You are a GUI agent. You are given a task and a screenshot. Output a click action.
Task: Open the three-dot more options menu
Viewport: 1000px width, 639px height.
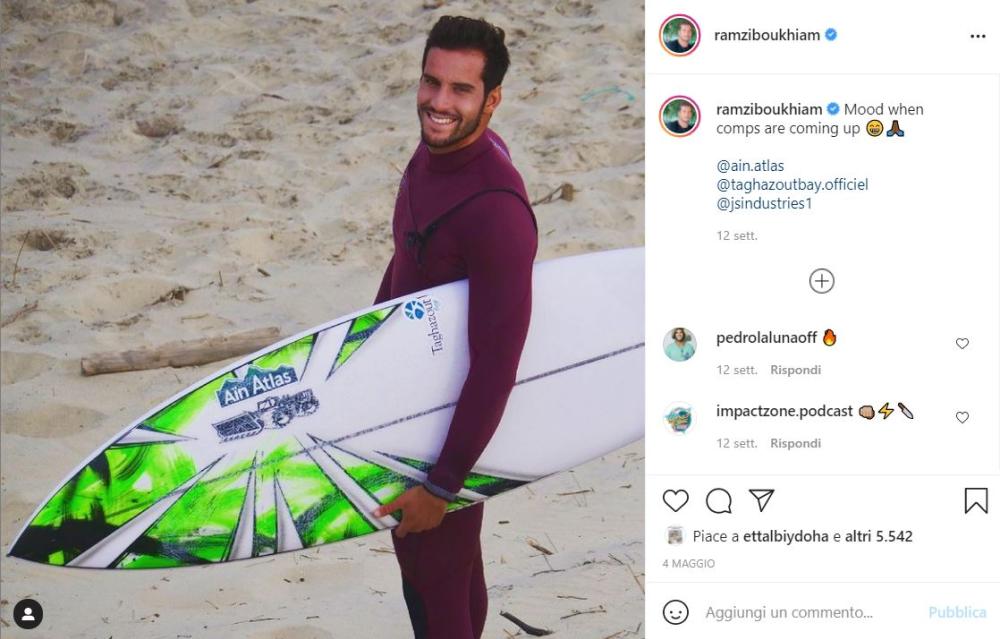point(978,36)
